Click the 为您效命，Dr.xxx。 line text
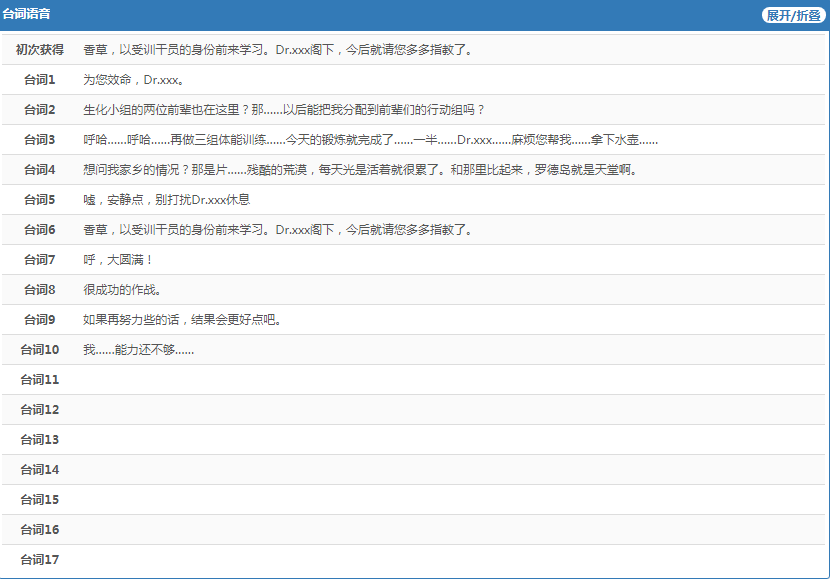Screen dimensions: 830x579 tap(133, 80)
